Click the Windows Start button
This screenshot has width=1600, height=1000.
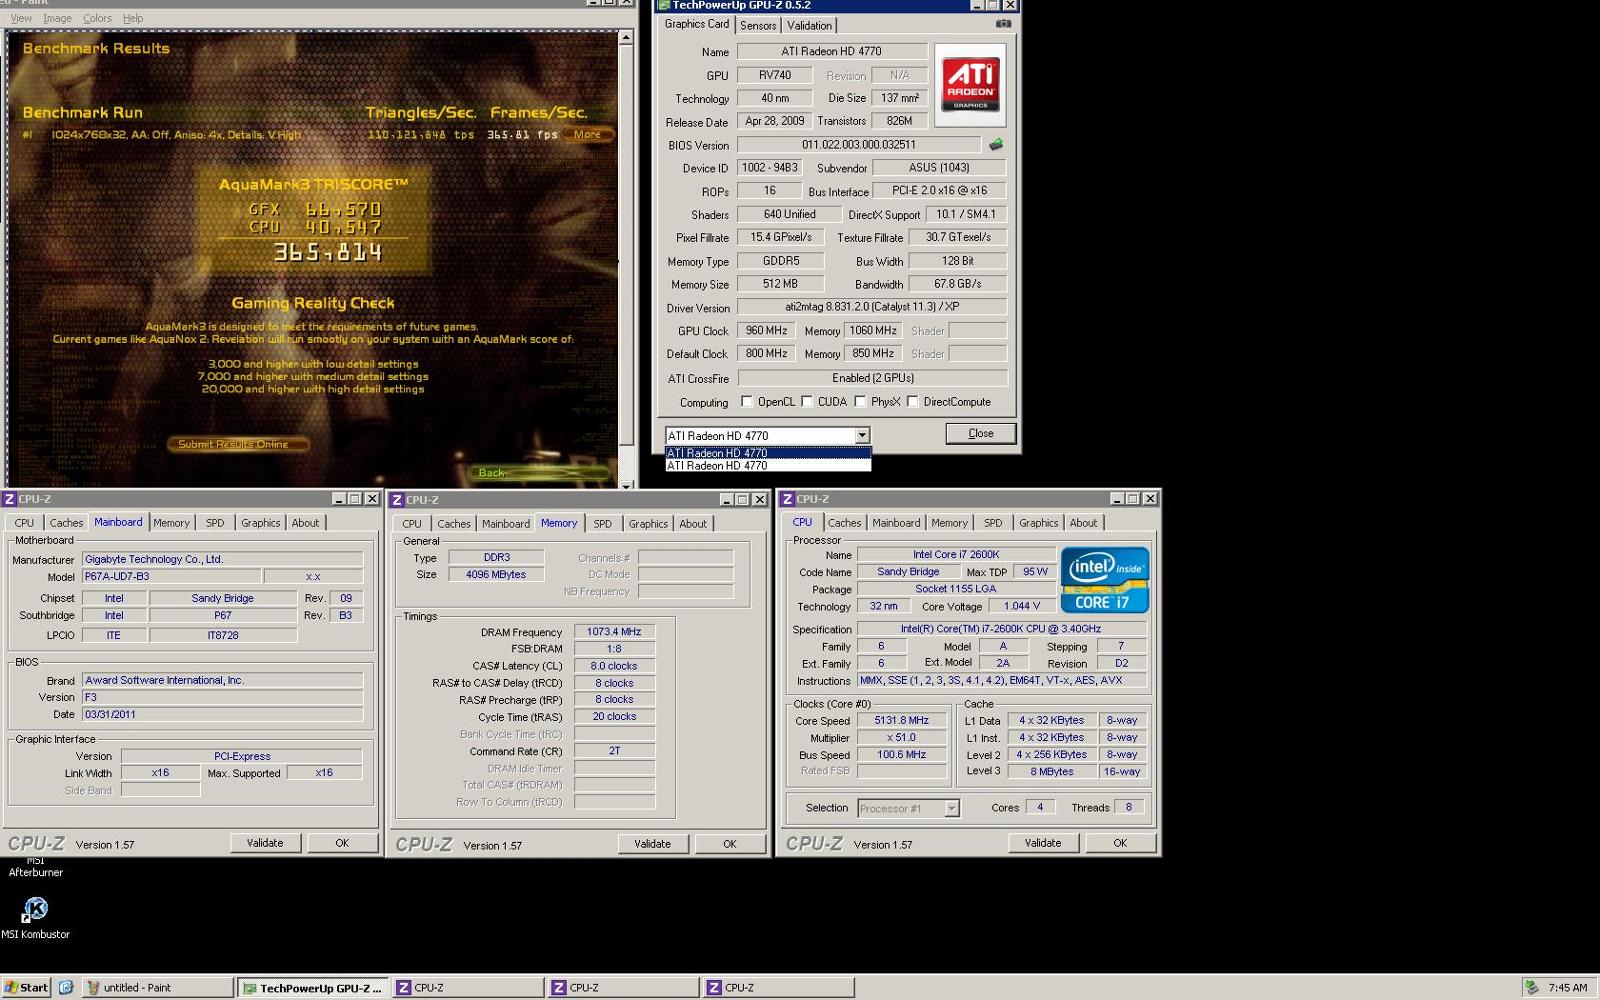pyautogui.click(x=26, y=987)
